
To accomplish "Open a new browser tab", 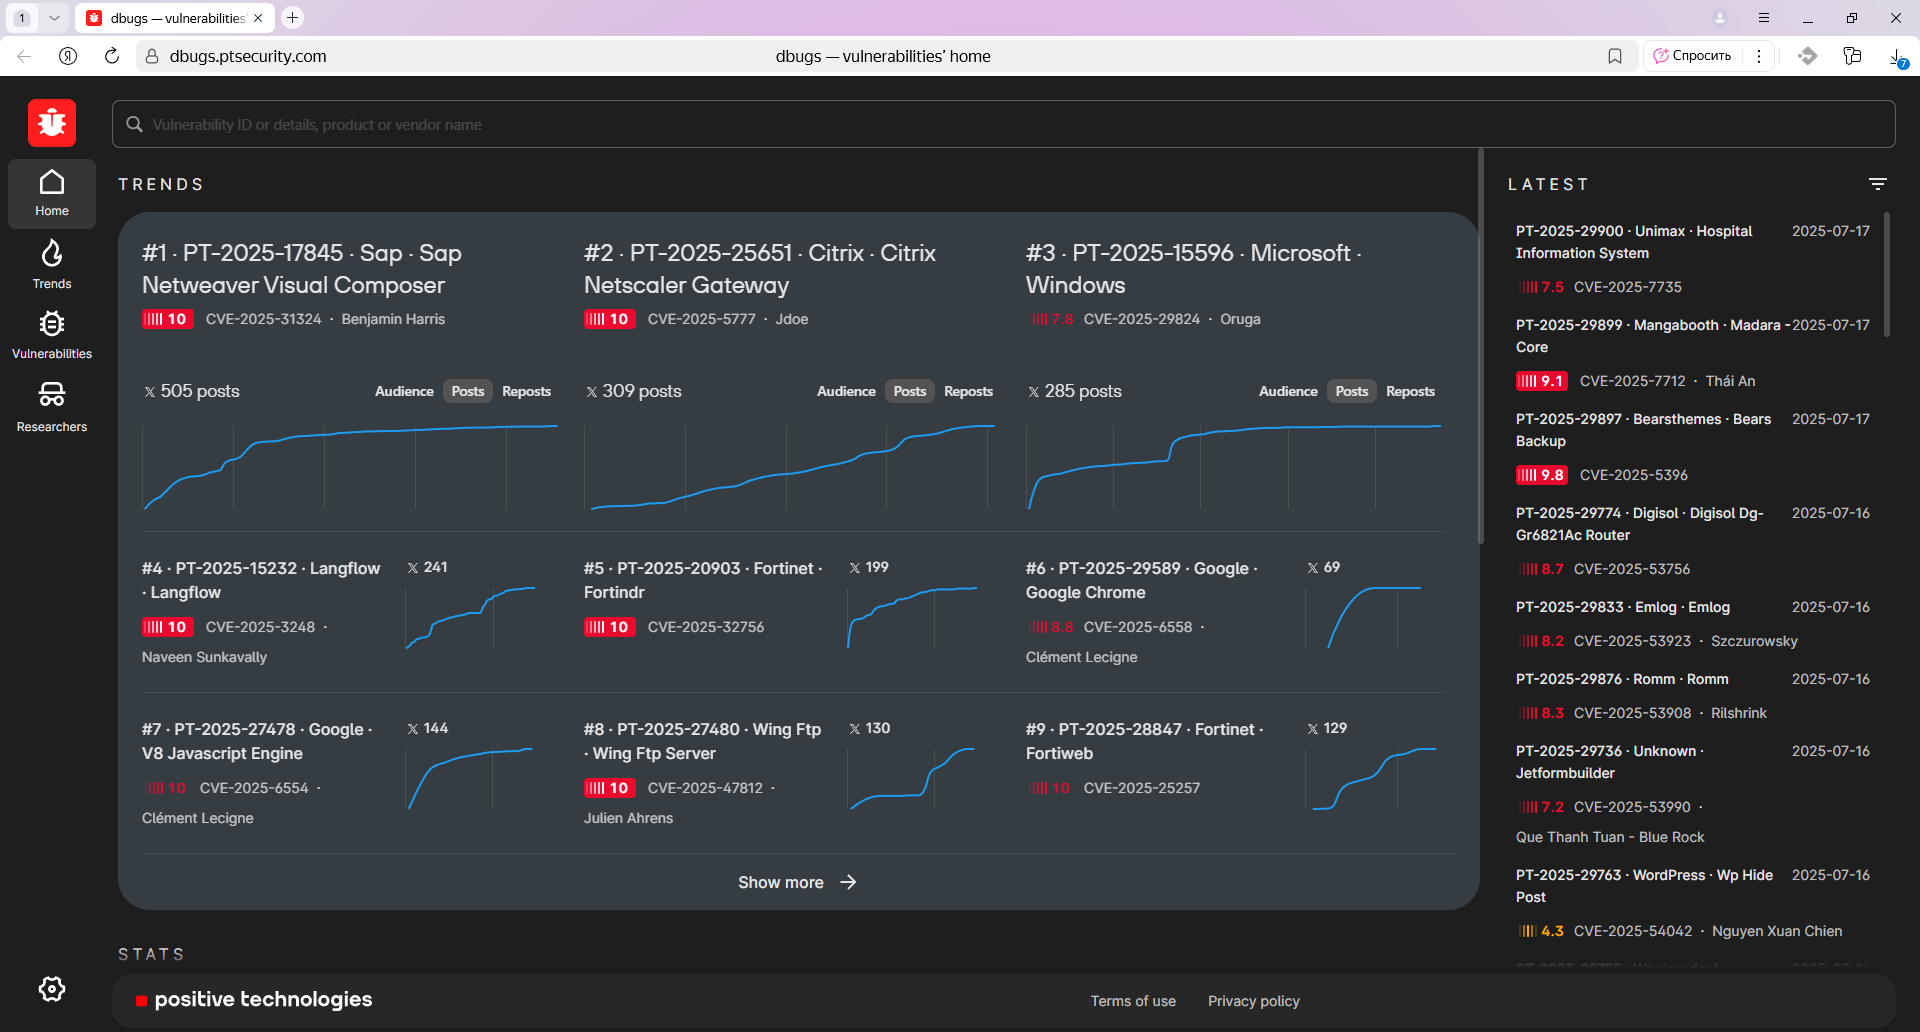I will (x=292, y=17).
